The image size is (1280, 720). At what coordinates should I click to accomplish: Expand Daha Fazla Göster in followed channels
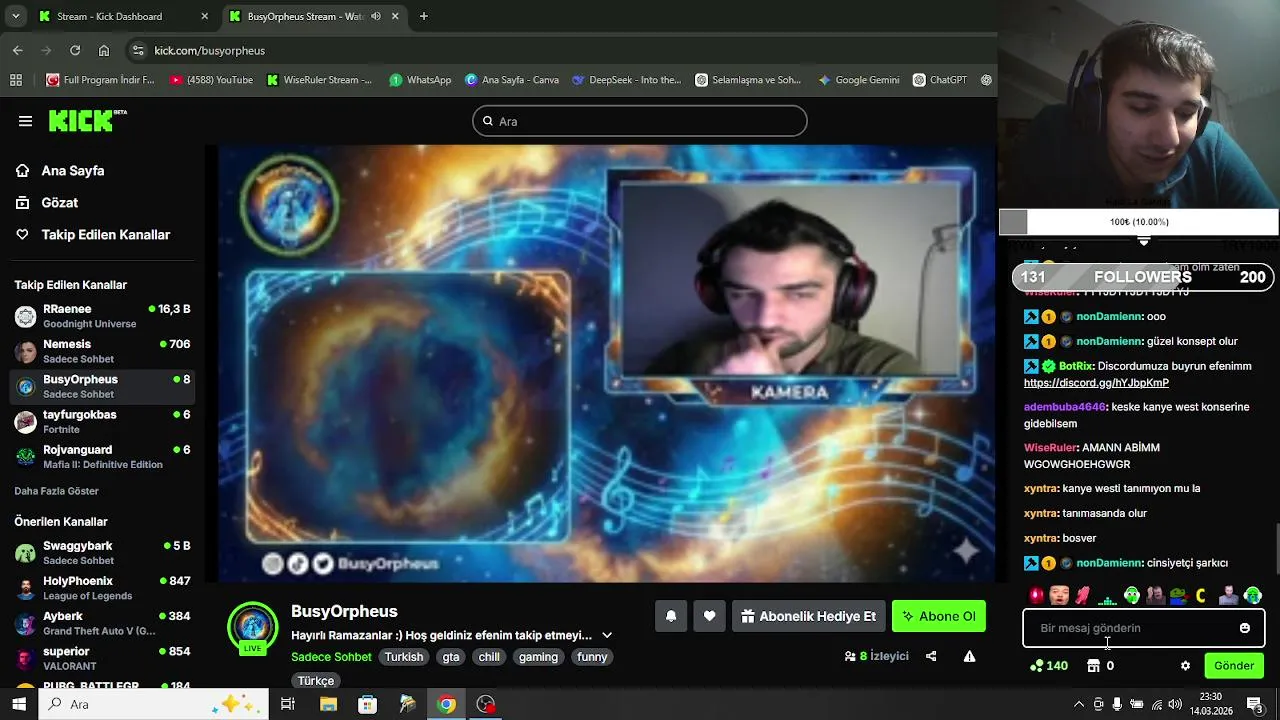56,491
